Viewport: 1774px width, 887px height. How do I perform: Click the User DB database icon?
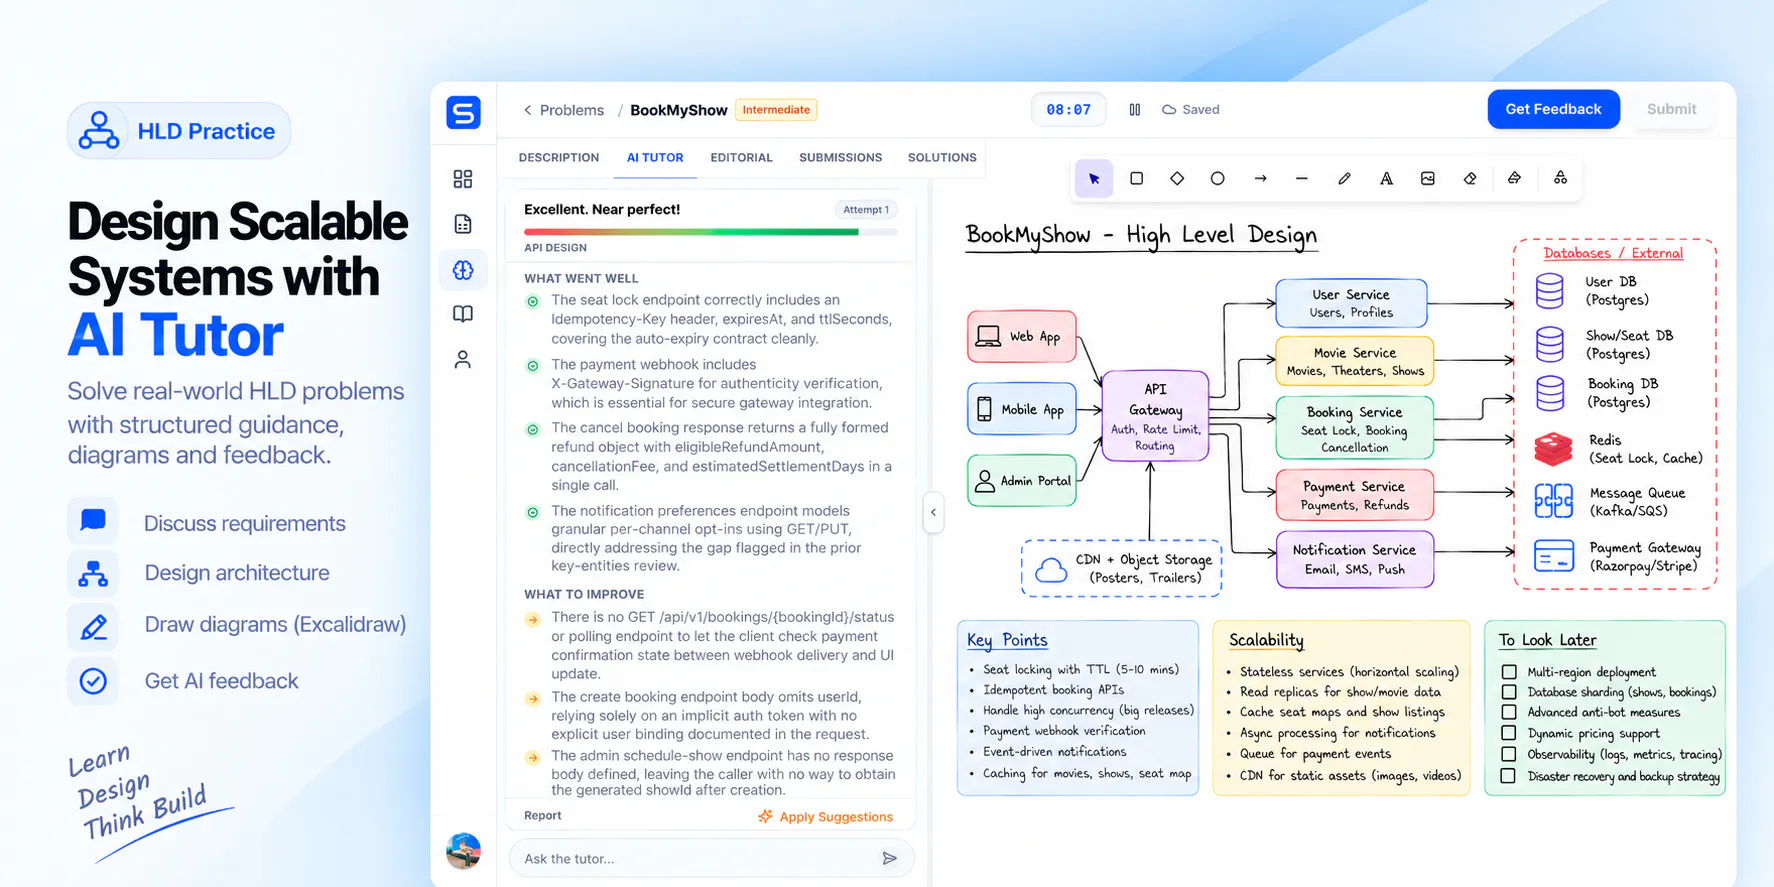(1550, 291)
